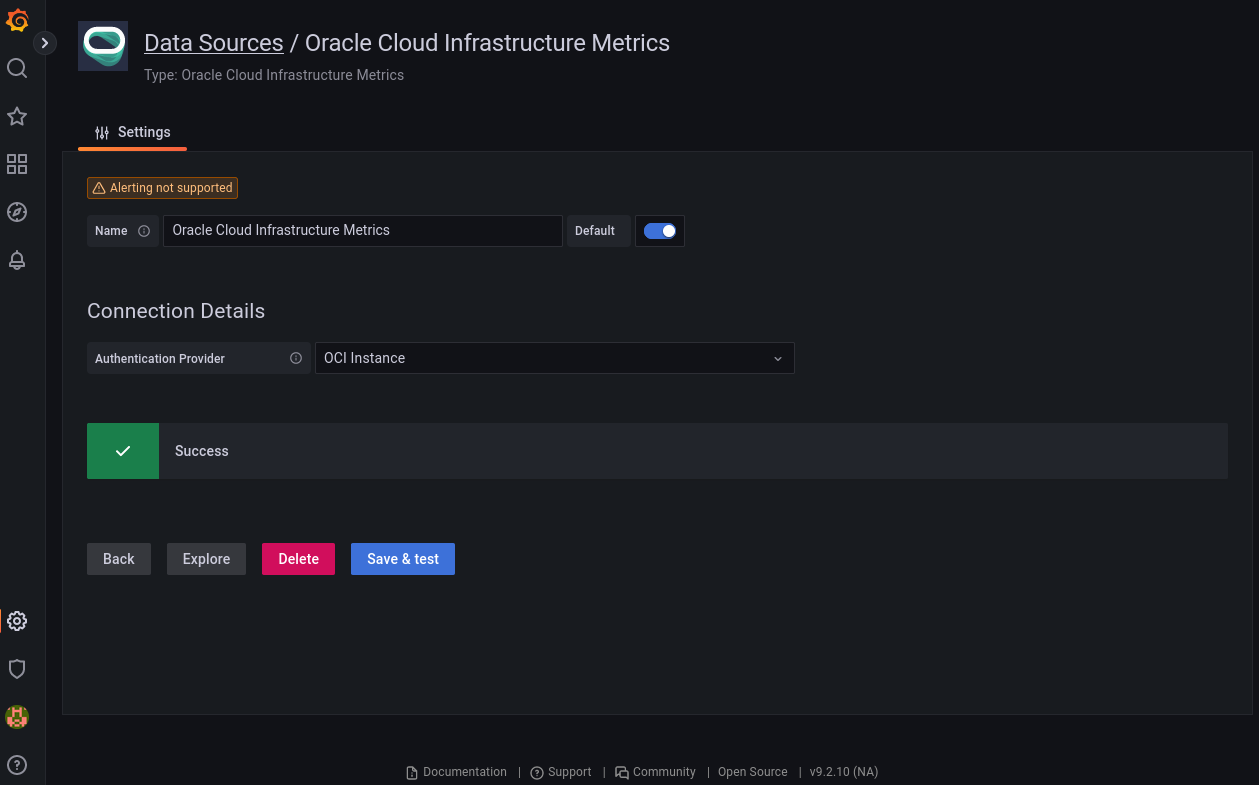
Task: Click into the Name input field
Action: click(x=362, y=231)
